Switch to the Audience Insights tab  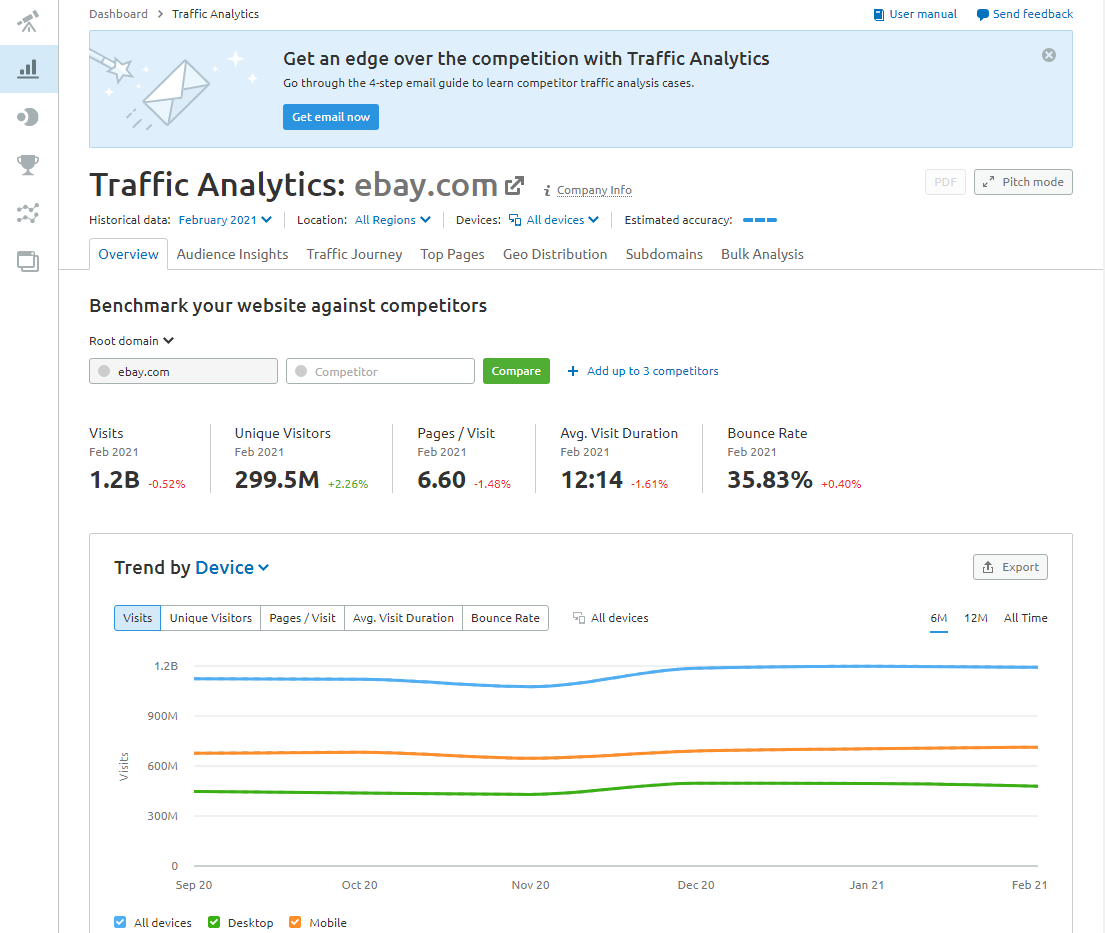point(233,254)
